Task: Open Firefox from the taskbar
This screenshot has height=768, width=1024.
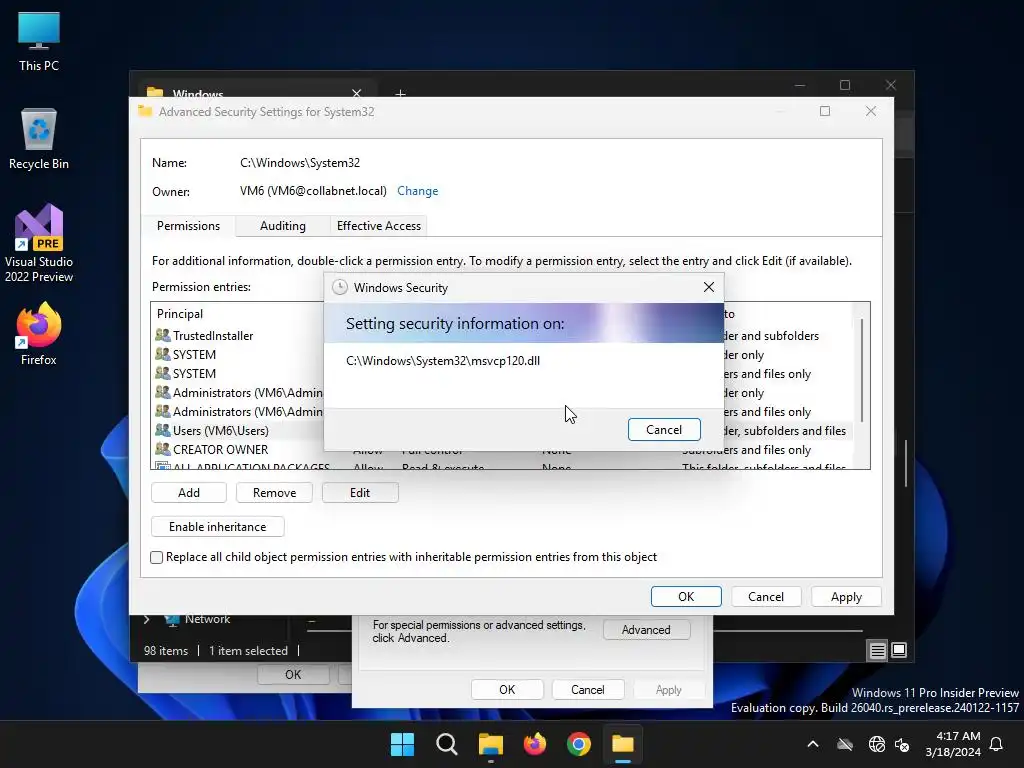Action: click(x=535, y=744)
